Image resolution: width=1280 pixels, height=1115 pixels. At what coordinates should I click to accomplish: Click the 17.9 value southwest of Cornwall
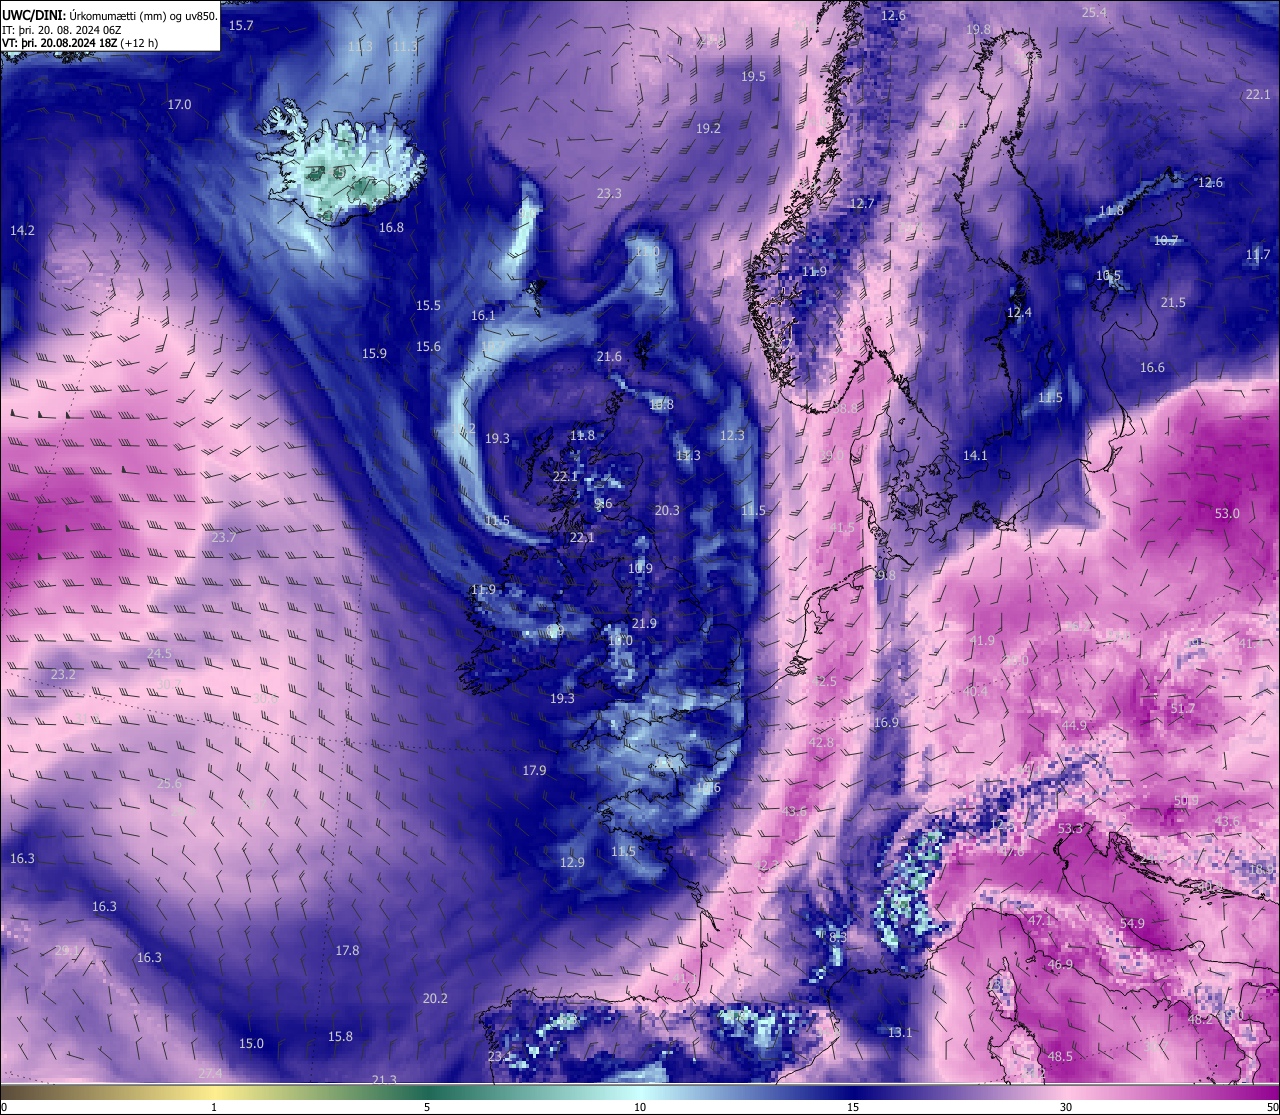pos(534,771)
